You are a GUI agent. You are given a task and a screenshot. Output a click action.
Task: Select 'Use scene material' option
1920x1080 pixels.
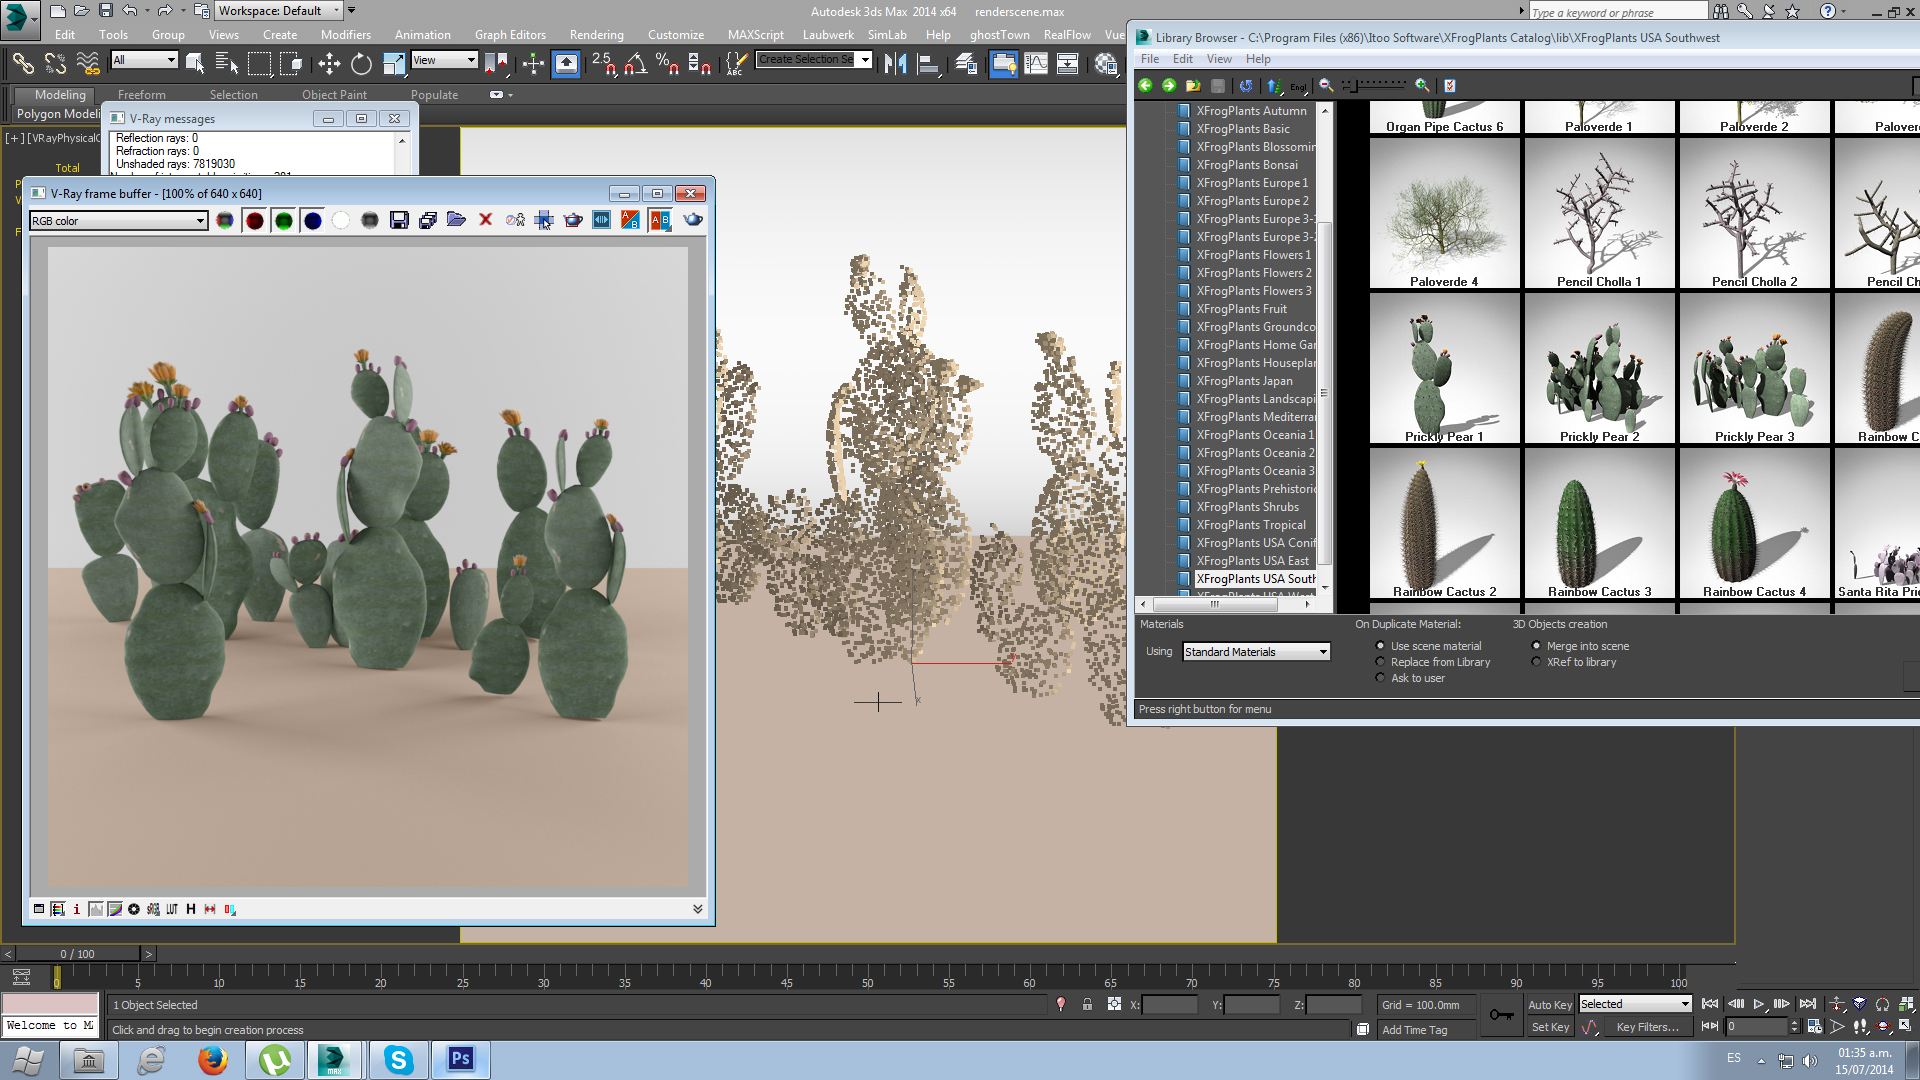(x=1428, y=646)
